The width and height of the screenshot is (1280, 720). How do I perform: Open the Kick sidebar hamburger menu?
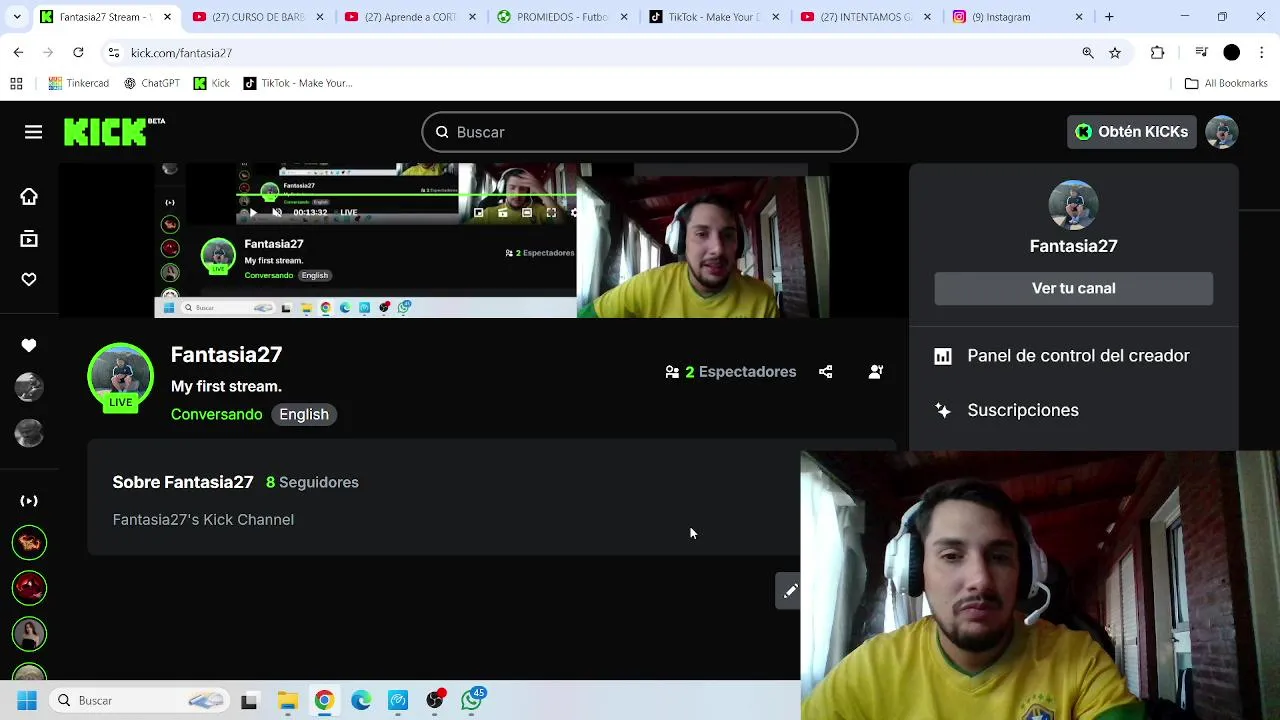coord(33,132)
